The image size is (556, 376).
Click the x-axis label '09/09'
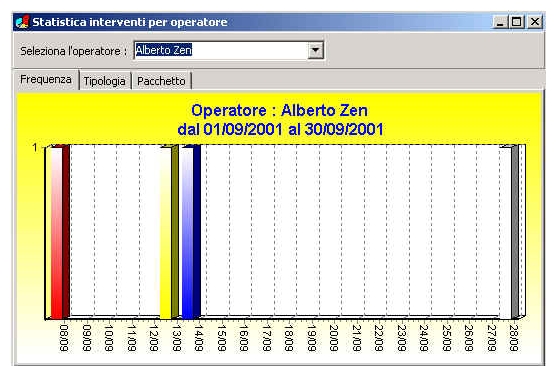tap(87, 338)
